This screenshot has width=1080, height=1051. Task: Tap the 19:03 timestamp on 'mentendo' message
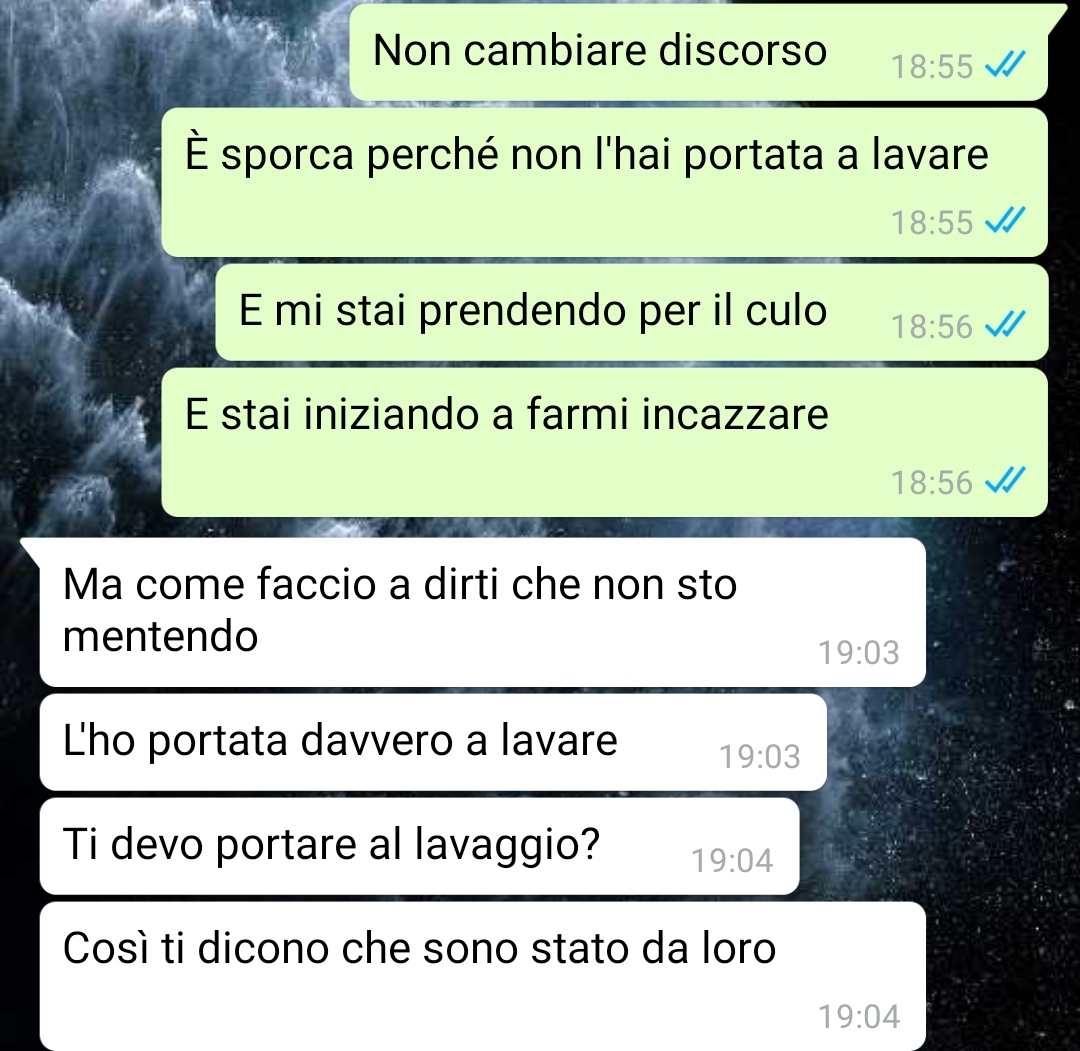pos(858,652)
